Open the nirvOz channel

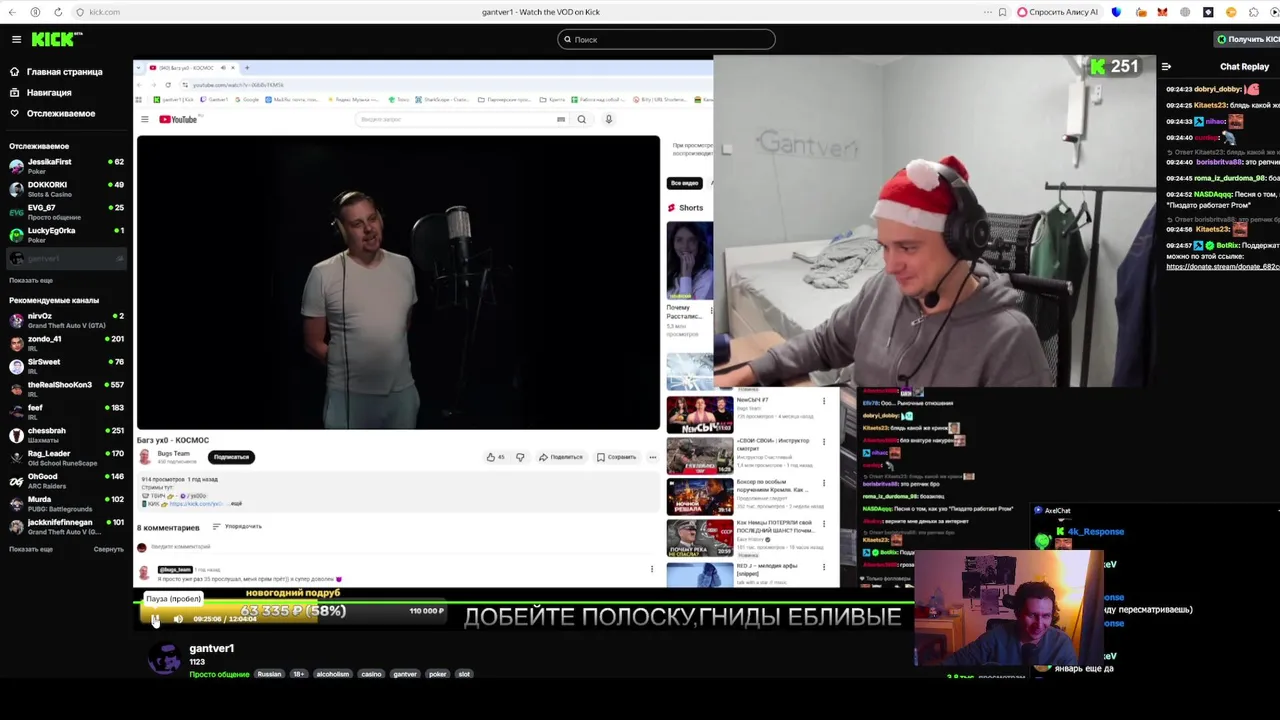(x=66, y=319)
